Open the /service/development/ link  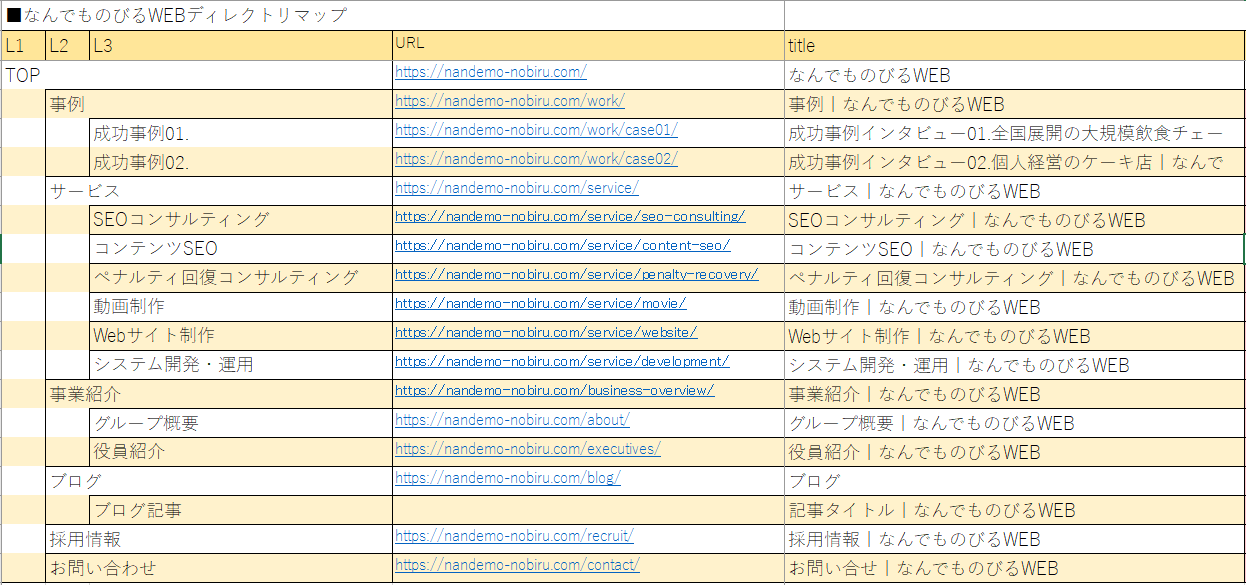coord(562,362)
